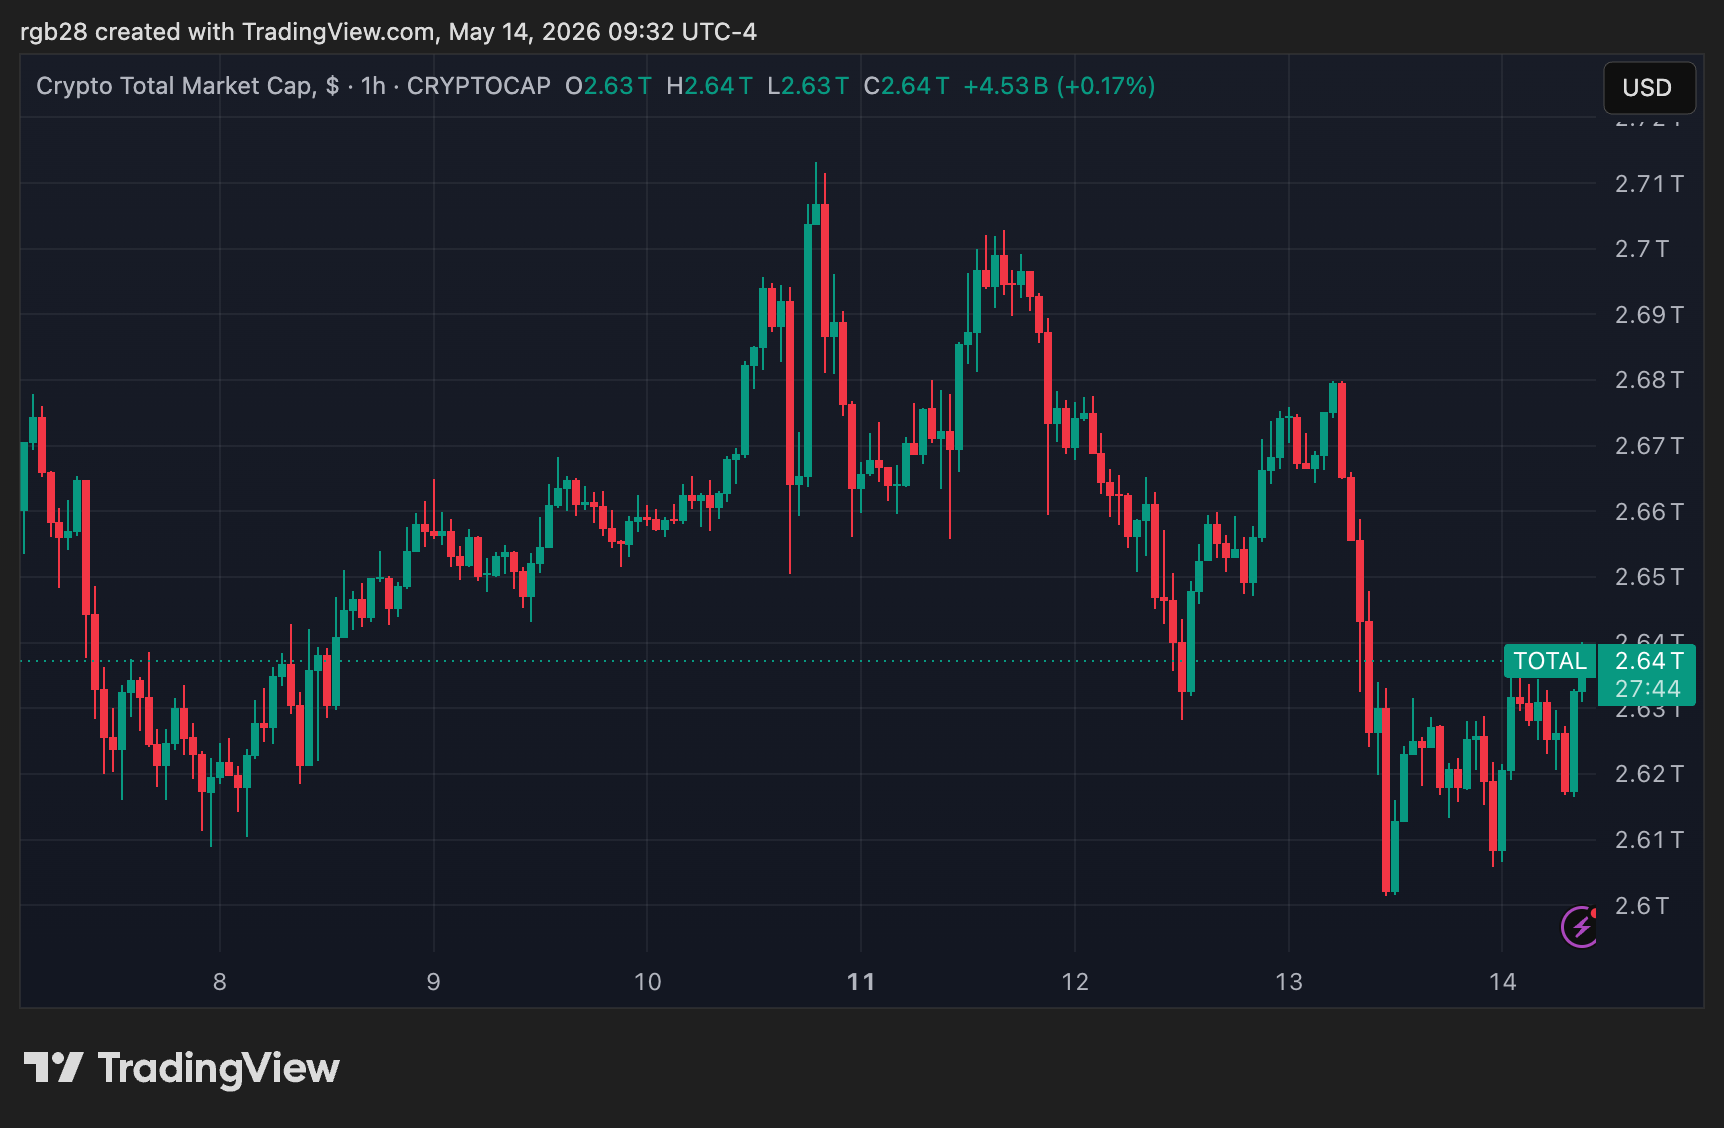The width and height of the screenshot is (1724, 1128).
Task: Click the 2.69 T price axis label
Action: coord(1649,315)
